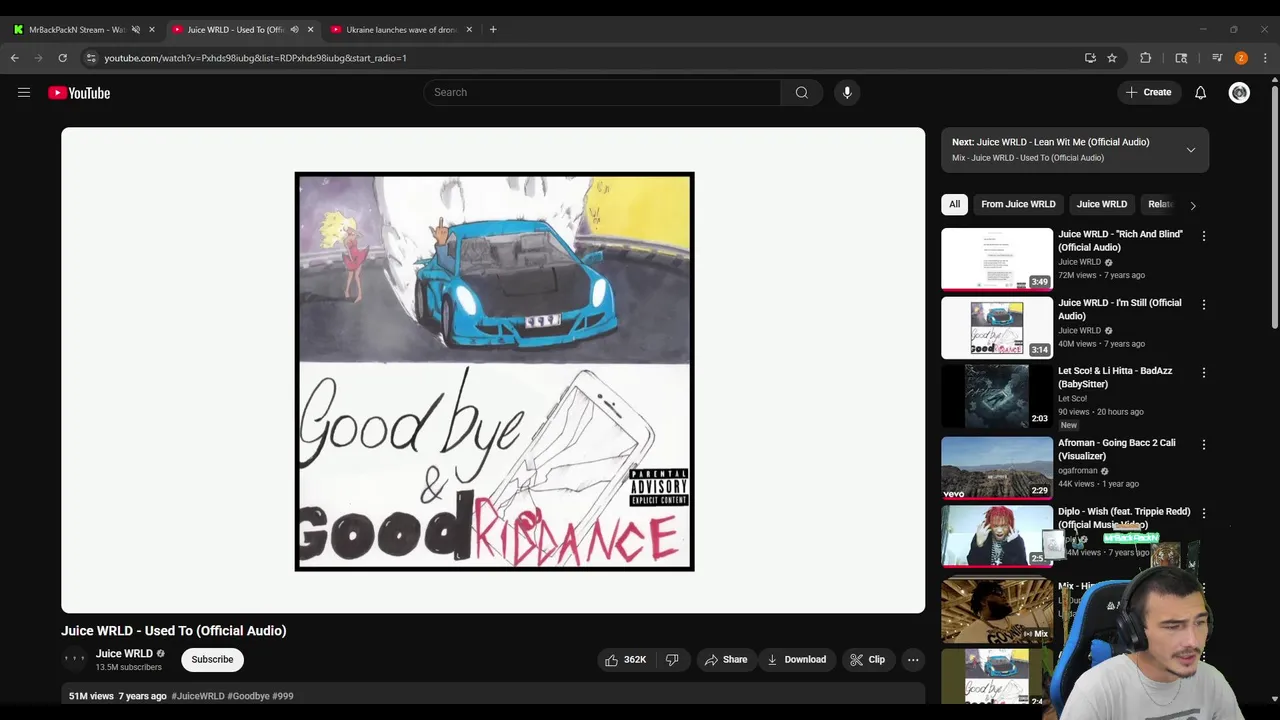Viewport: 1280px width, 720px height.
Task: Go to the YouTube home logo
Action: (79, 93)
